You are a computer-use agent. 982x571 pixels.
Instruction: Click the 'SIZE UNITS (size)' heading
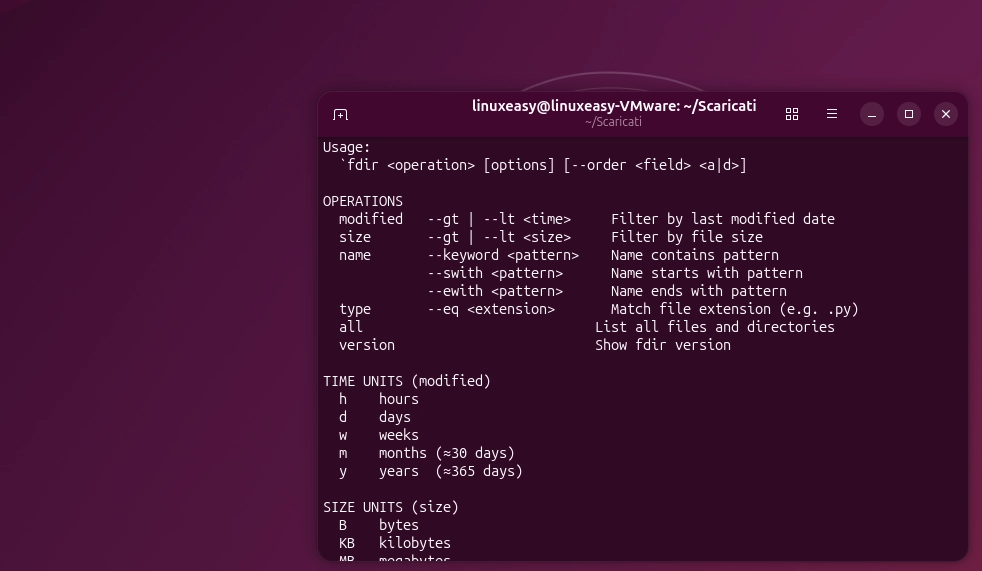[391, 507]
